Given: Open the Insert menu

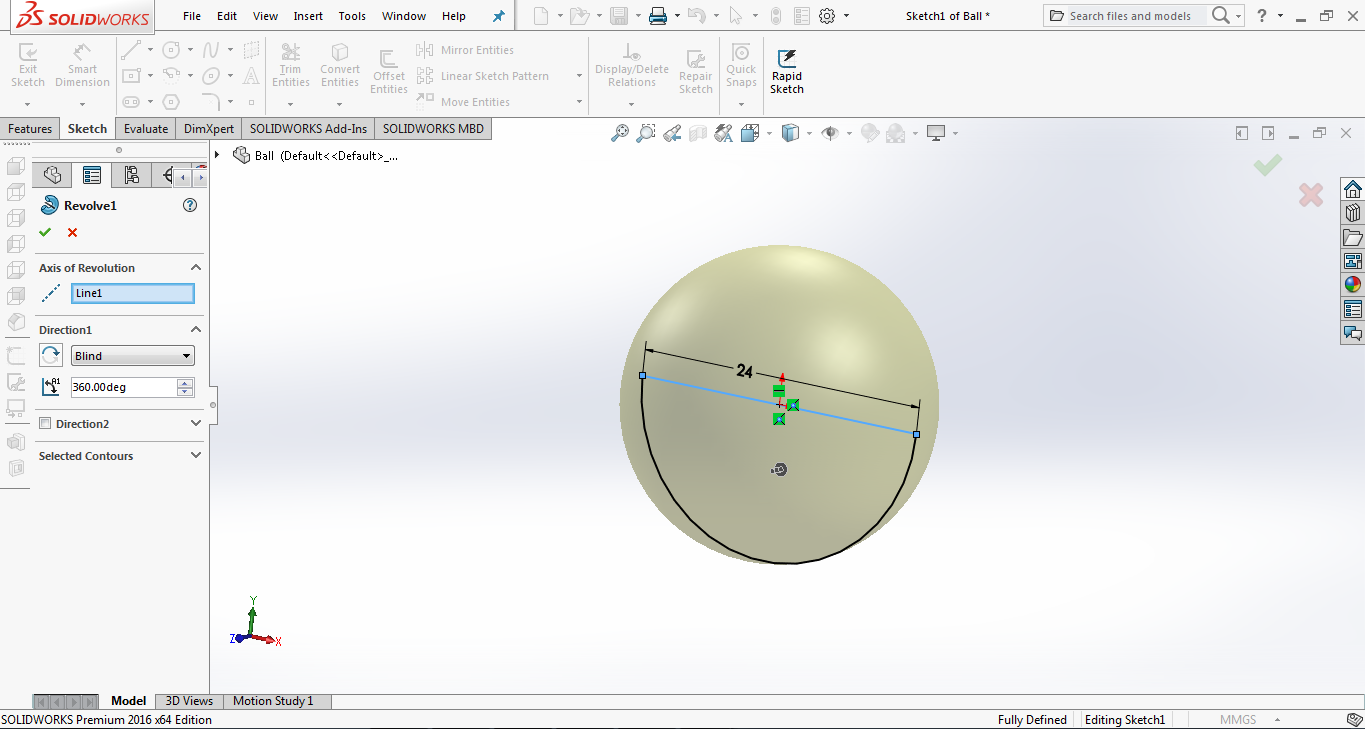Looking at the screenshot, I should (308, 16).
